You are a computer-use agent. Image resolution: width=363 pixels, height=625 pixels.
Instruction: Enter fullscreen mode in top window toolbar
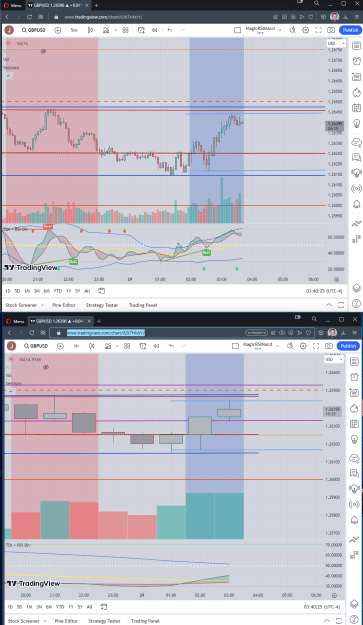pos(318,30)
